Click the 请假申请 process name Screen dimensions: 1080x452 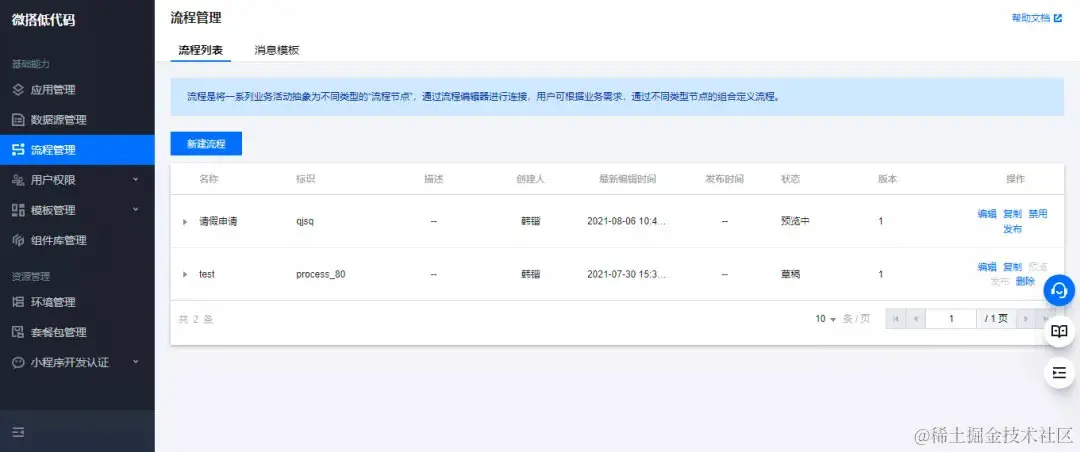(218, 222)
